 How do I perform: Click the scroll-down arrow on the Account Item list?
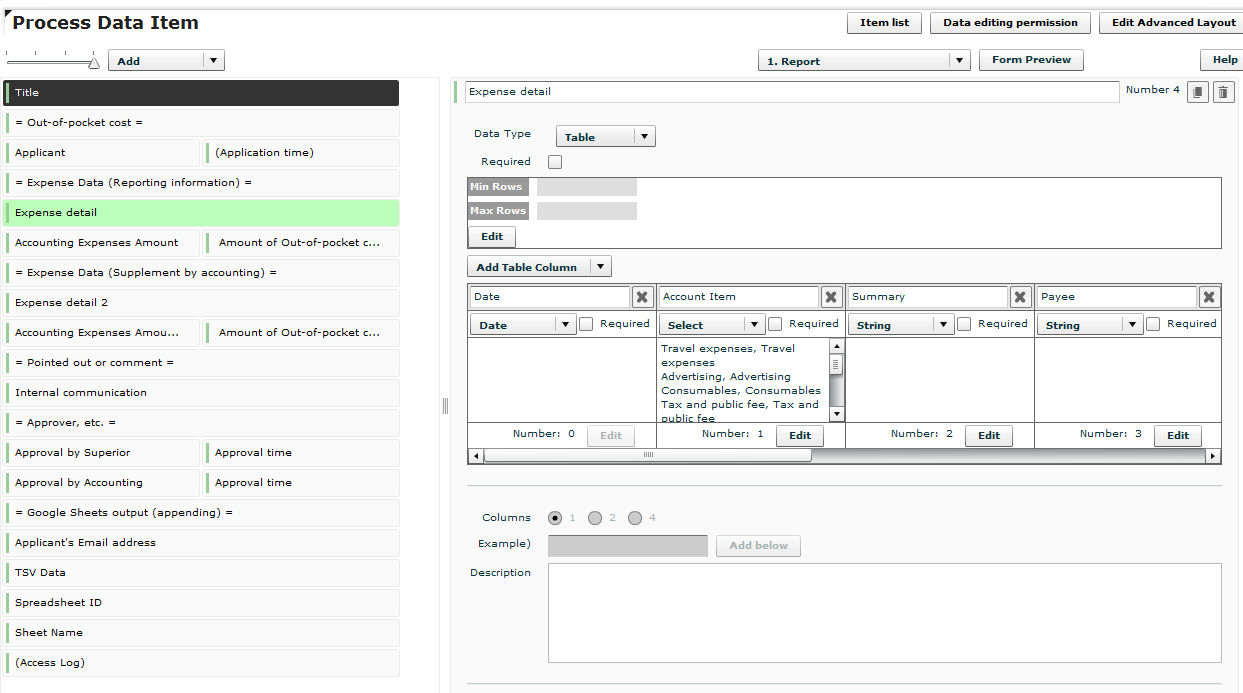(x=835, y=412)
